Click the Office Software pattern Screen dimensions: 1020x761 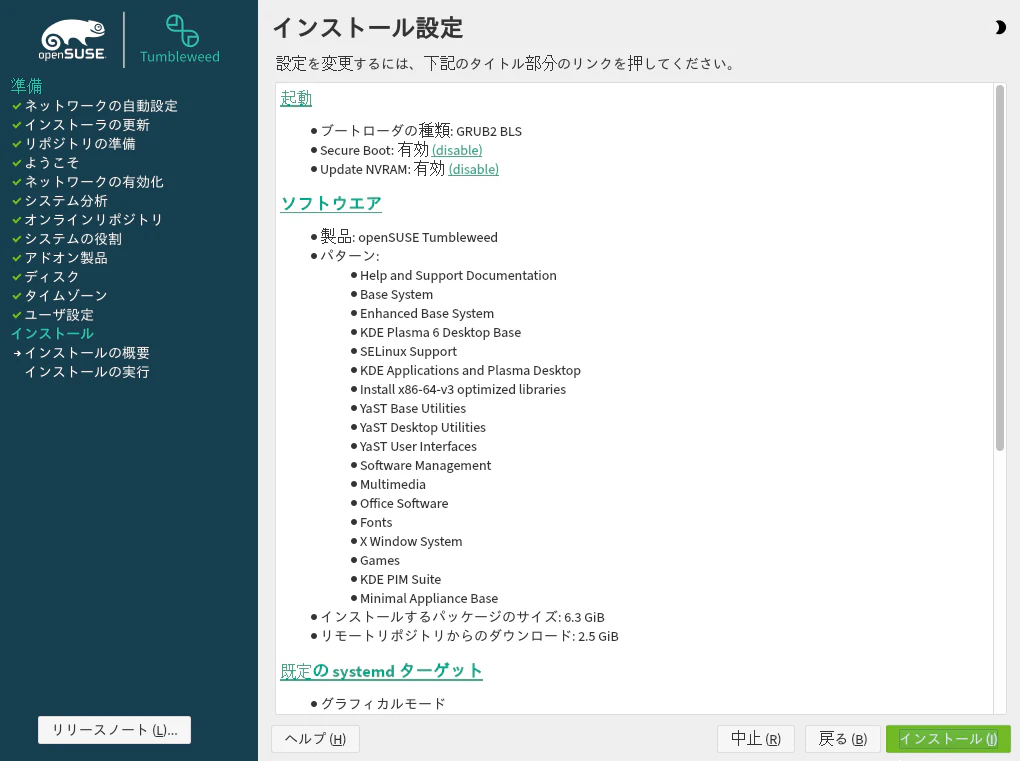pyautogui.click(x=404, y=503)
